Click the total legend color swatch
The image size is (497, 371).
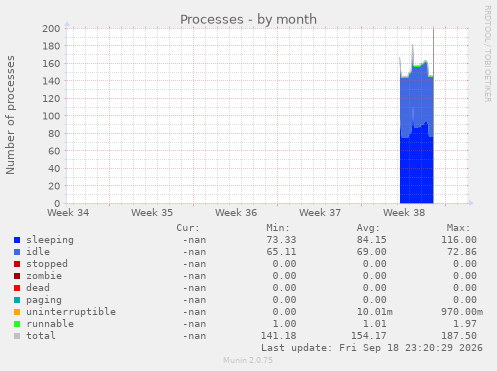[x=17, y=336]
